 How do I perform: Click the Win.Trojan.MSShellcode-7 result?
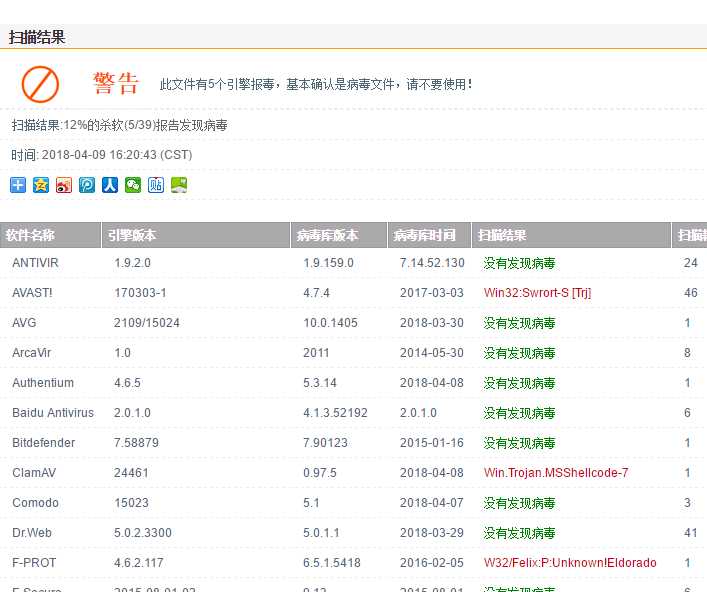click(x=556, y=473)
